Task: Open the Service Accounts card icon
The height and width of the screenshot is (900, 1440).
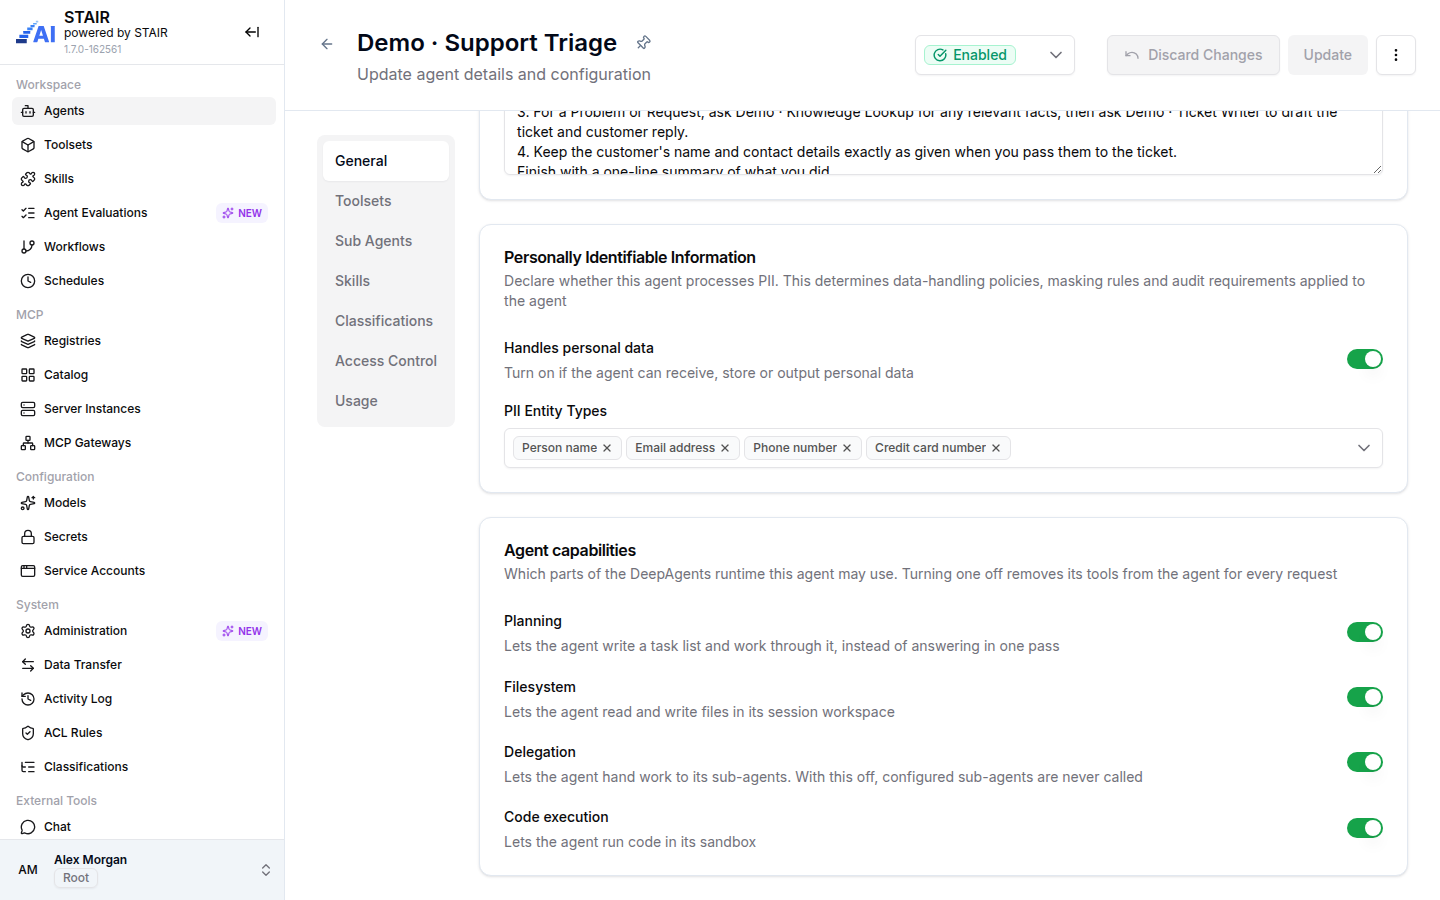Action: pyautogui.click(x=28, y=571)
